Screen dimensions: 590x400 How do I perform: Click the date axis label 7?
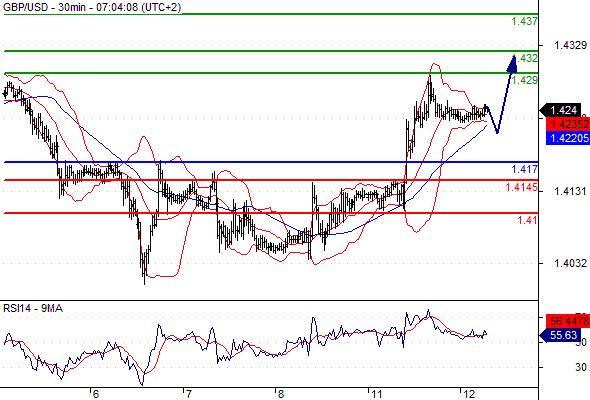point(188,394)
